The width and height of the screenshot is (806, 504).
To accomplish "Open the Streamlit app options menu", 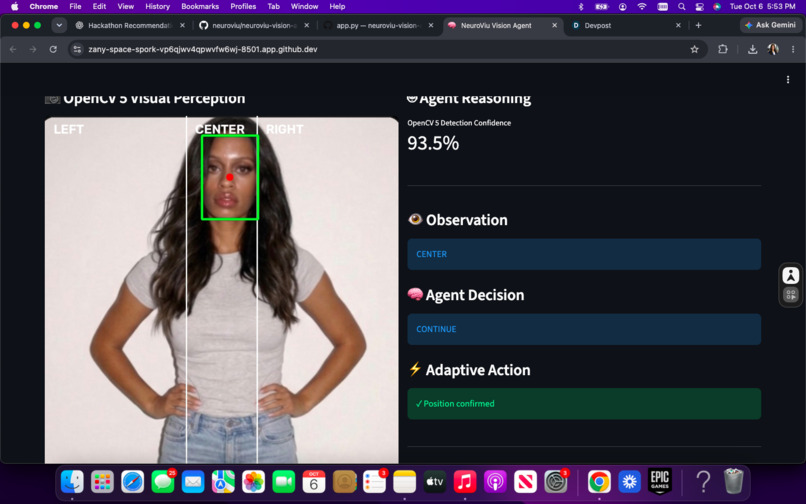I will click(x=787, y=80).
